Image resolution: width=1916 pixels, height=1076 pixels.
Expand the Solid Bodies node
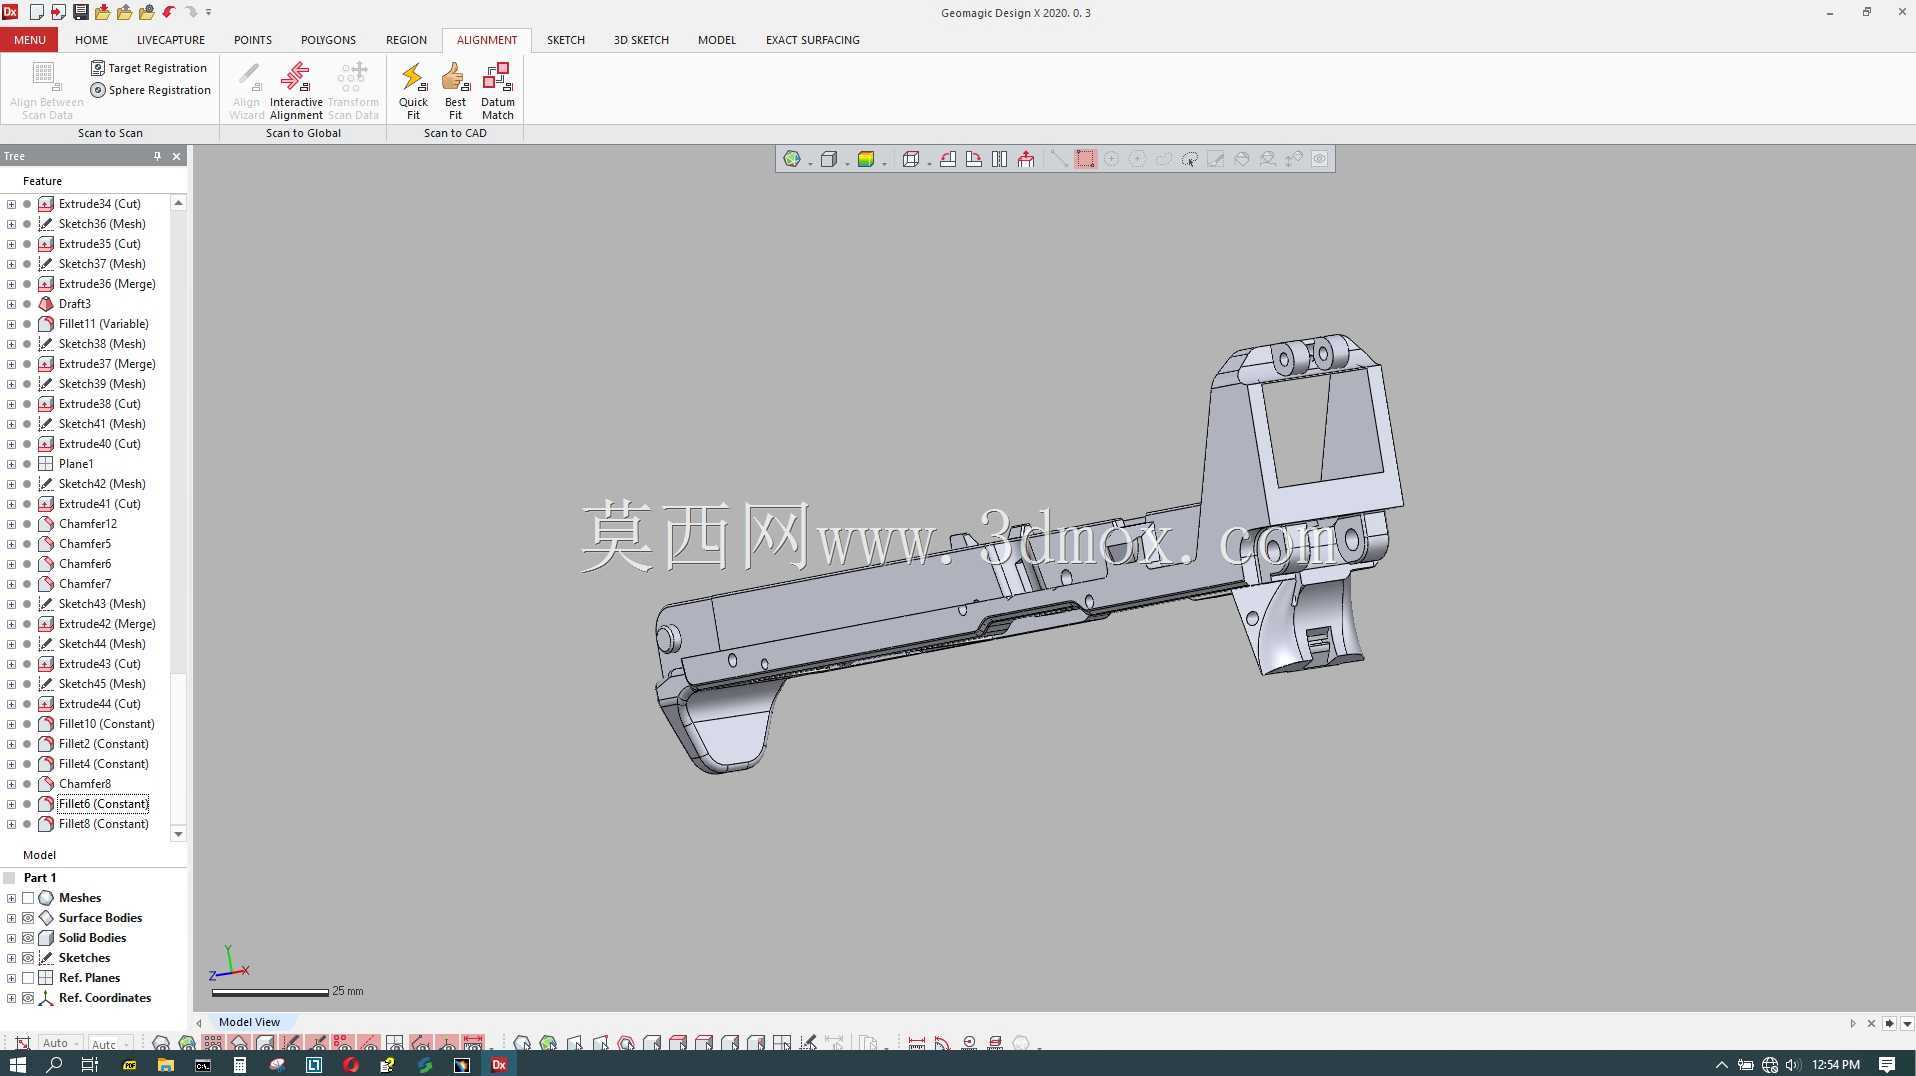11,938
